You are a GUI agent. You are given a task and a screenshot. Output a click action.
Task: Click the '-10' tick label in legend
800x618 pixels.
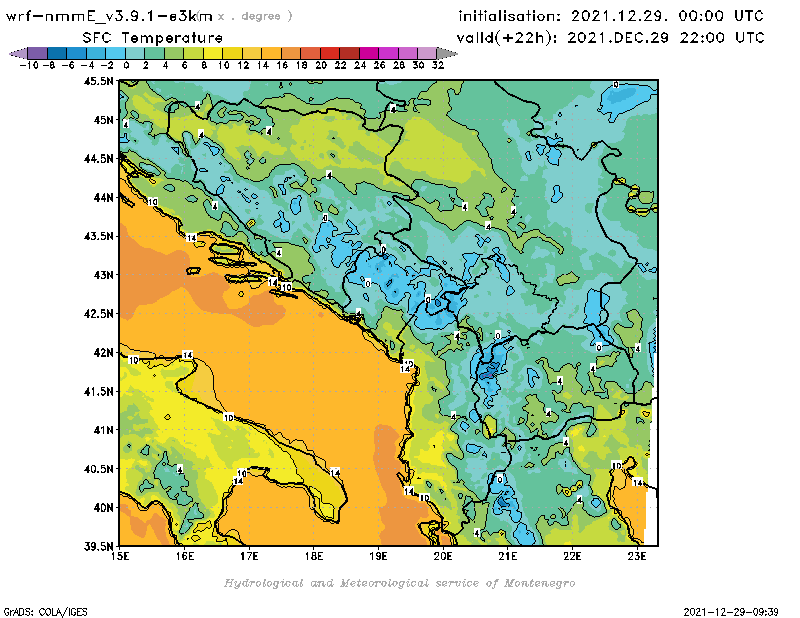(x=29, y=65)
